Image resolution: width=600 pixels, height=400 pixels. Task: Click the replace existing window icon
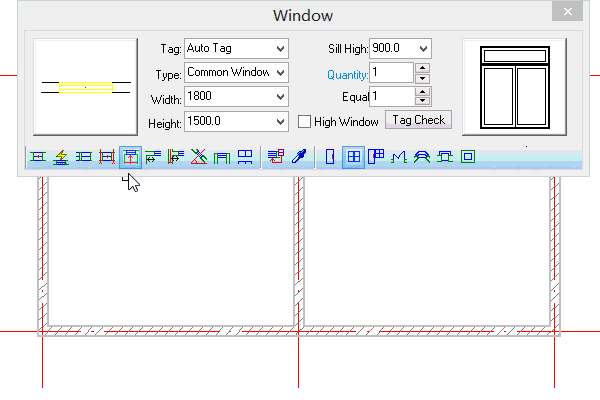click(x=276, y=157)
